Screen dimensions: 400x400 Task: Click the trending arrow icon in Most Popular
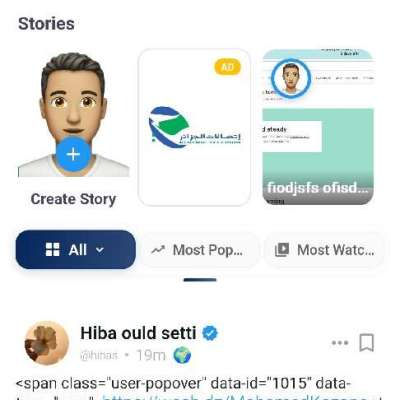(x=158, y=250)
